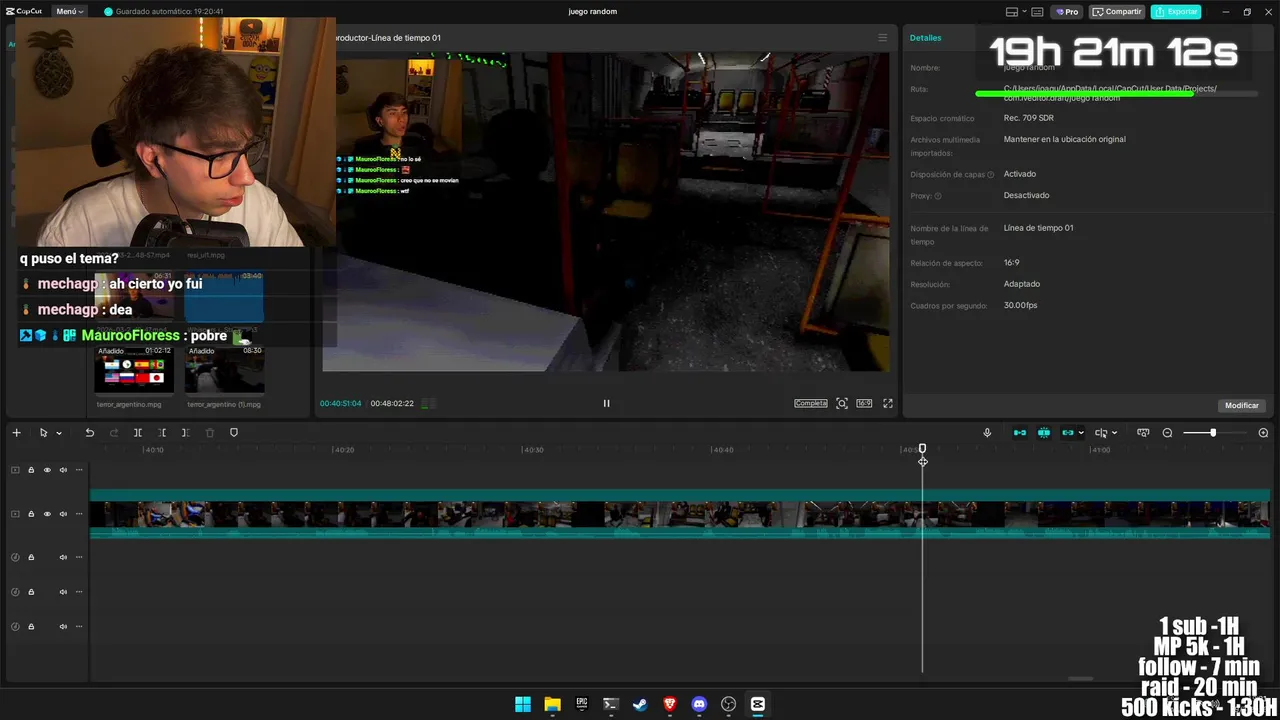Click the 00:40:51:04 current timecode

point(341,404)
